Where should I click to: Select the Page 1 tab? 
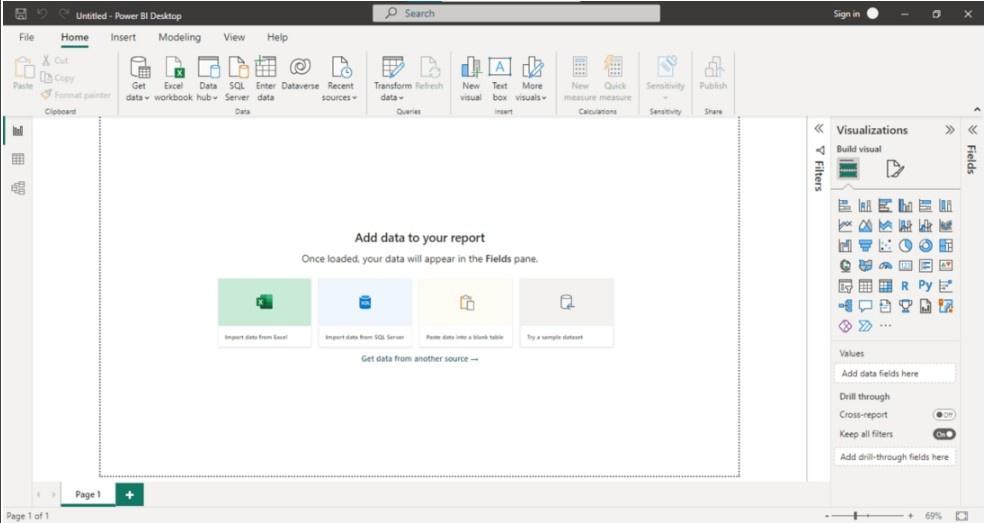[88, 494]
